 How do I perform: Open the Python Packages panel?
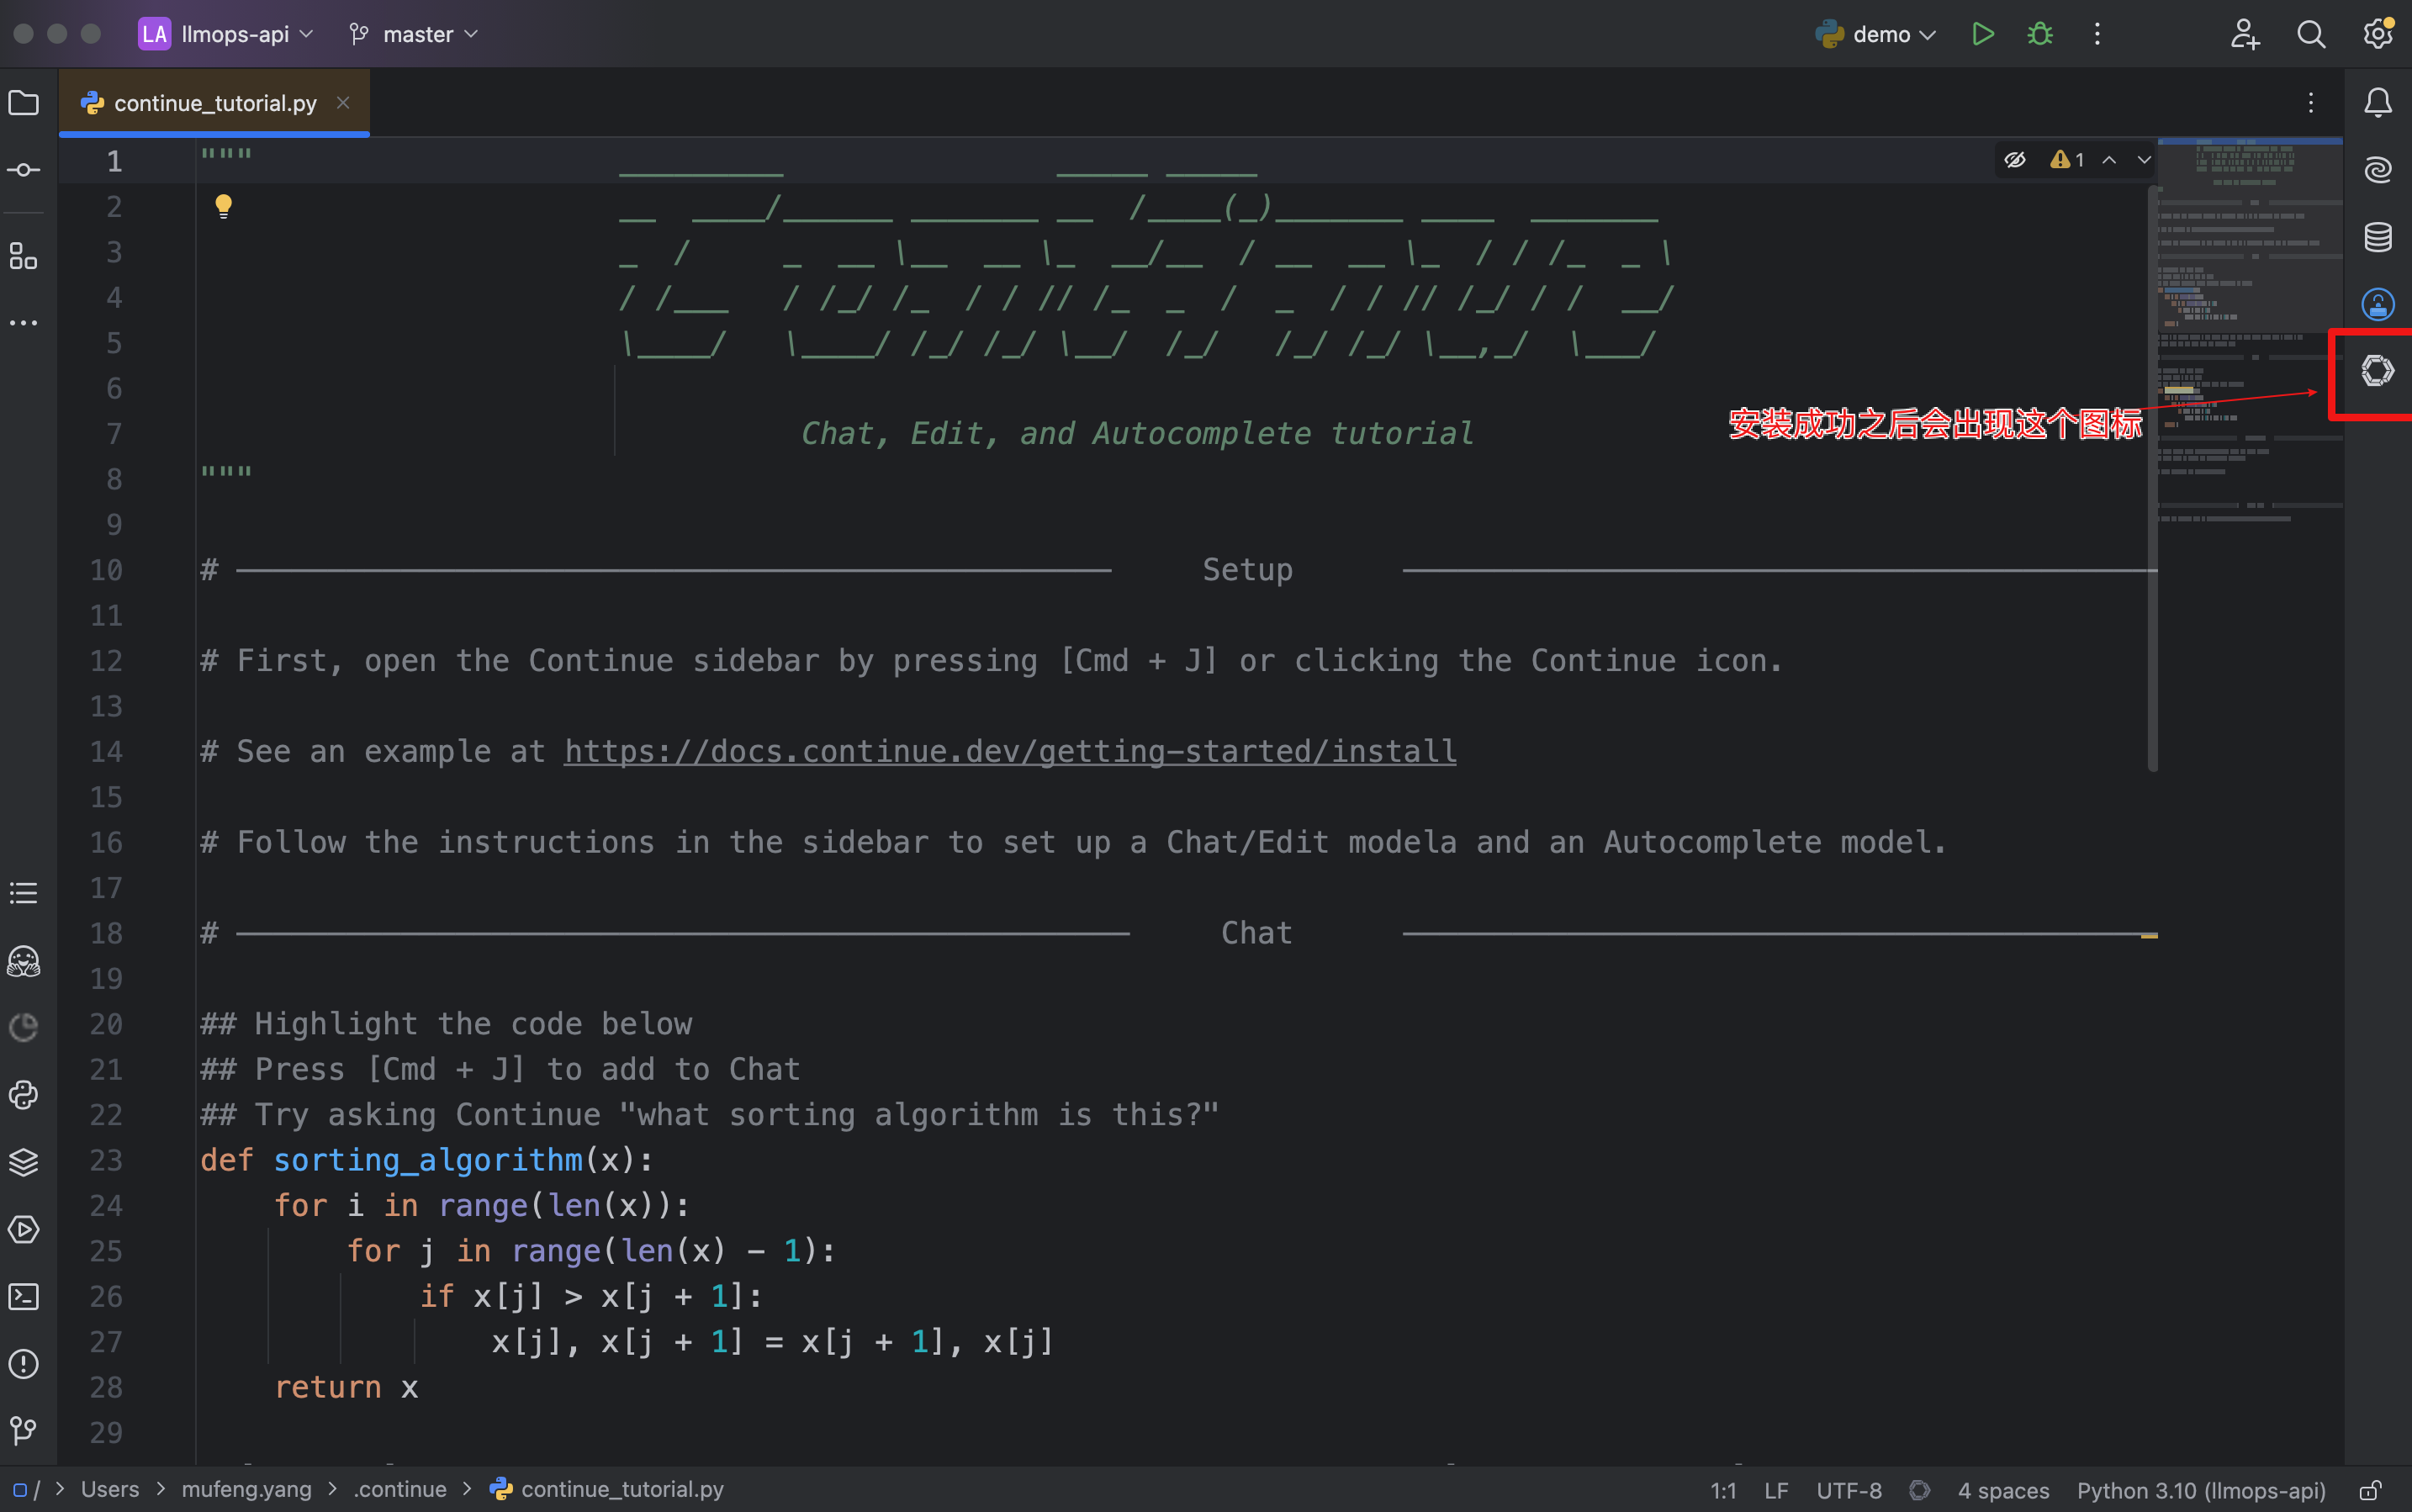click(23, 1162)
